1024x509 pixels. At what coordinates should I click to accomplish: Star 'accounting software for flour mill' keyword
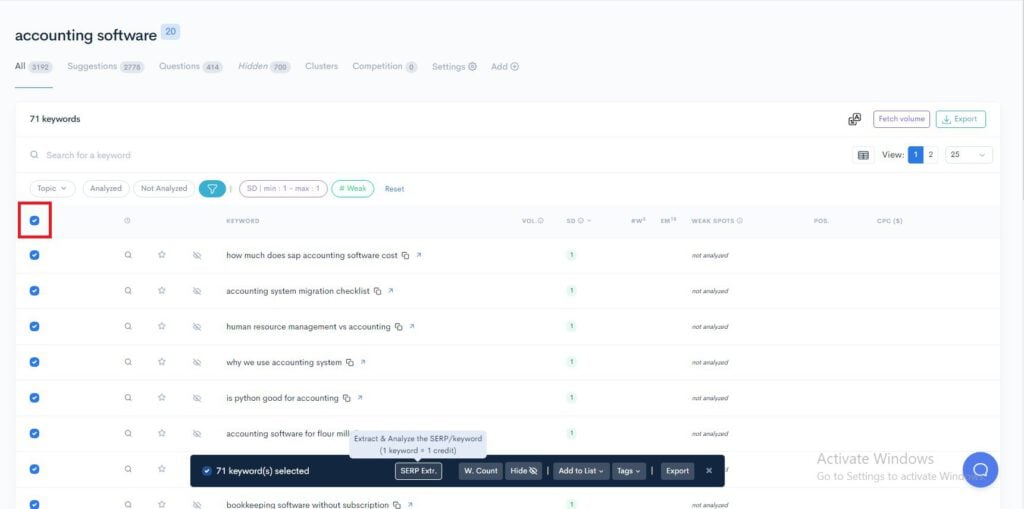(x=161, y=433)
